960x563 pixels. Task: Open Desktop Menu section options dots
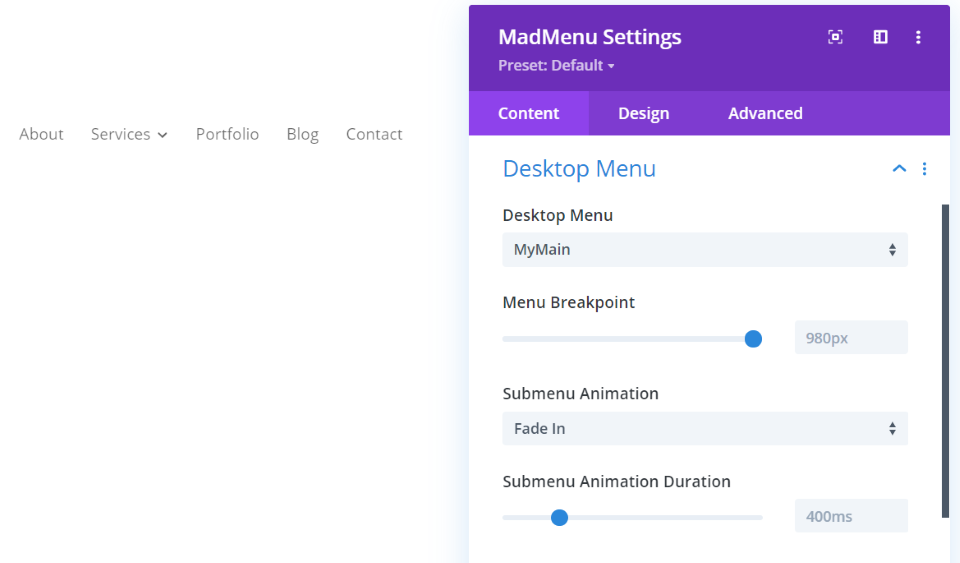pyautogui.click(x=924, y=169)
